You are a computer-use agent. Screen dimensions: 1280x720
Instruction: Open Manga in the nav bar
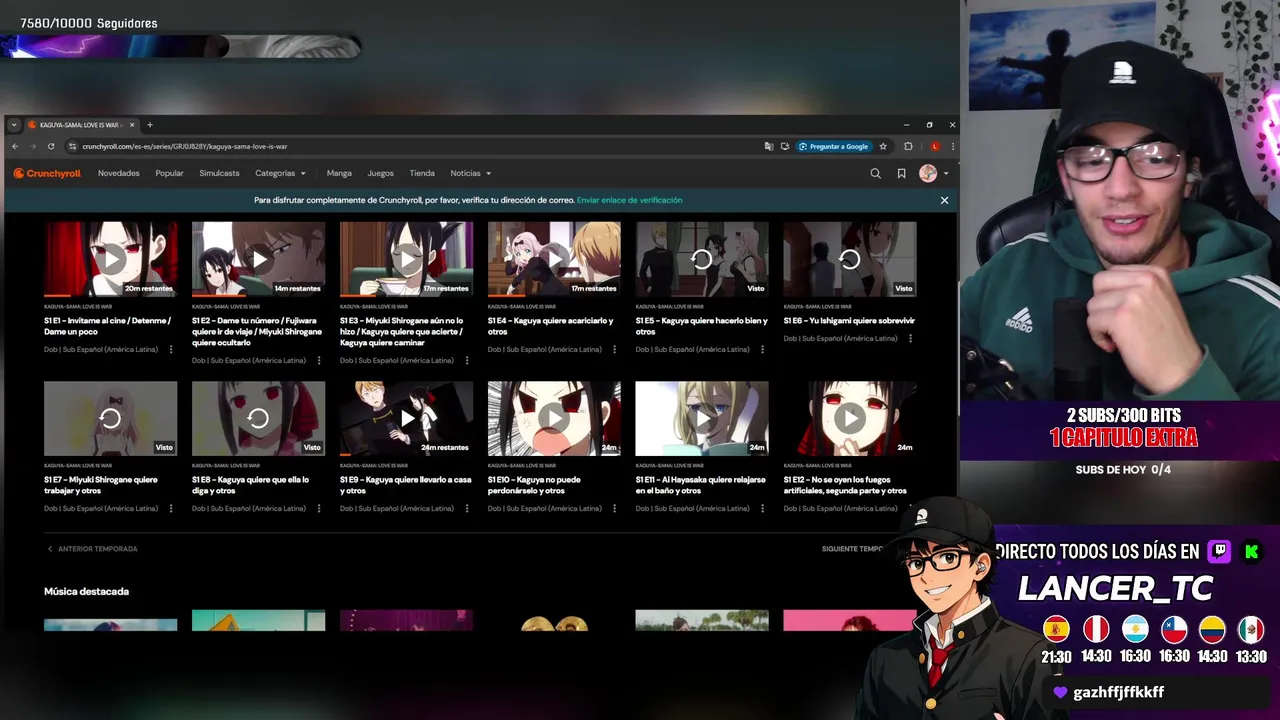(339, 173)
